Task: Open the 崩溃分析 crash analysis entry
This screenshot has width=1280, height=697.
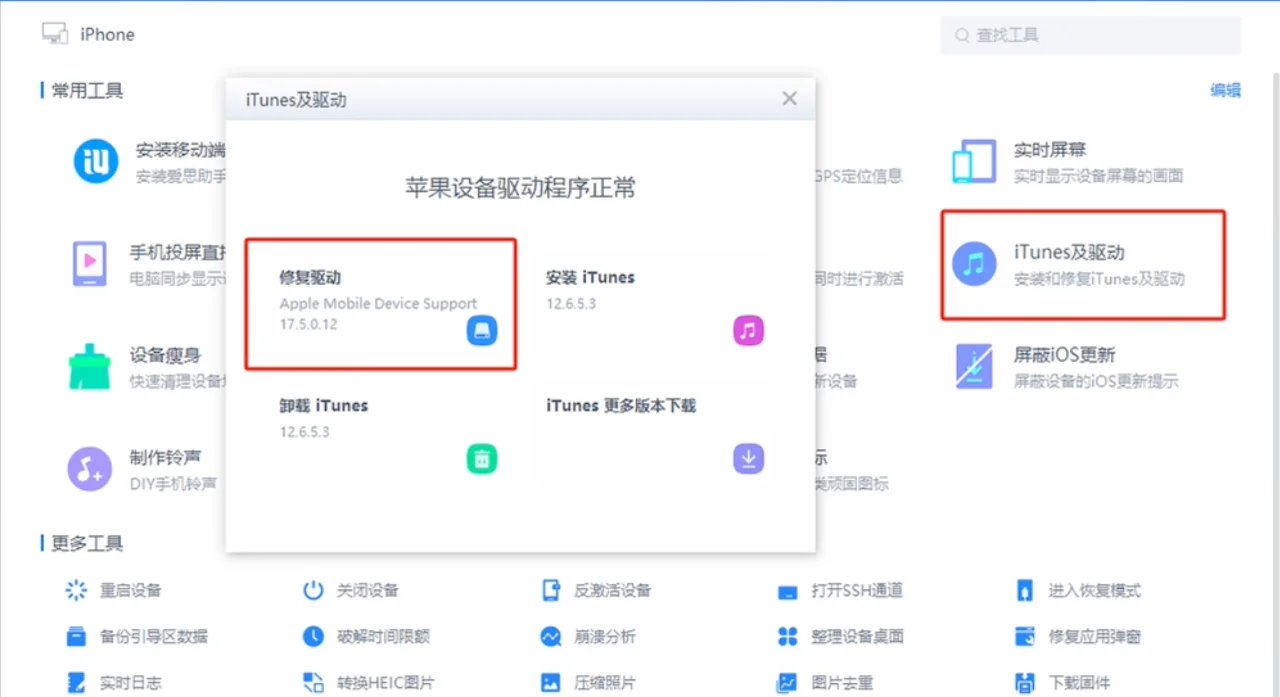Action: click(594, 636)
